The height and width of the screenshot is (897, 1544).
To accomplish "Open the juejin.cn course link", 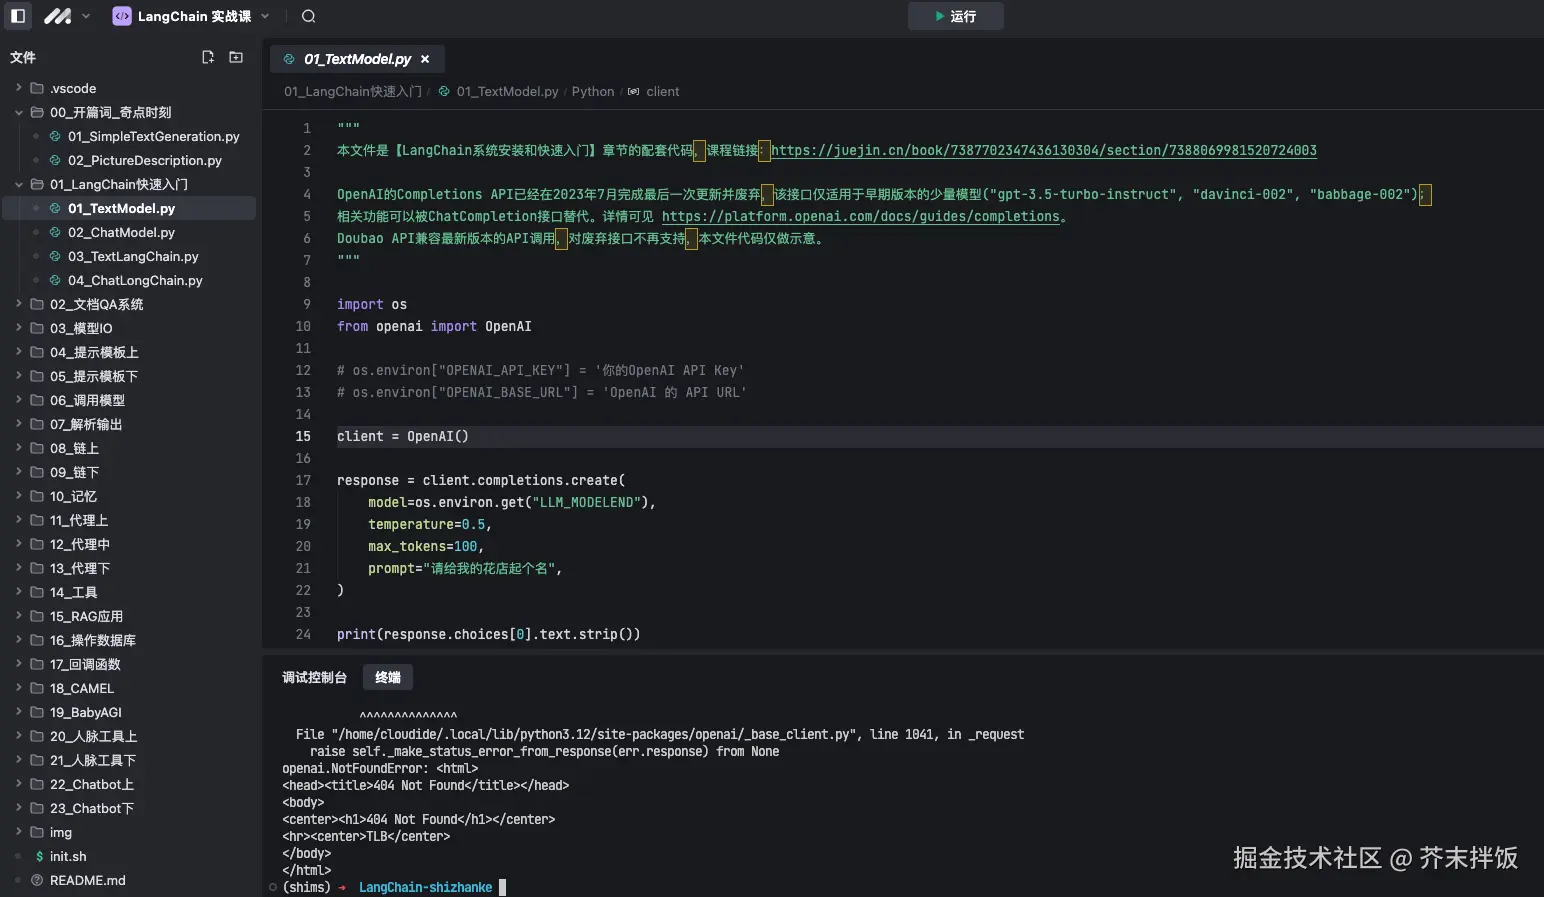I will tap(1043, 150).
